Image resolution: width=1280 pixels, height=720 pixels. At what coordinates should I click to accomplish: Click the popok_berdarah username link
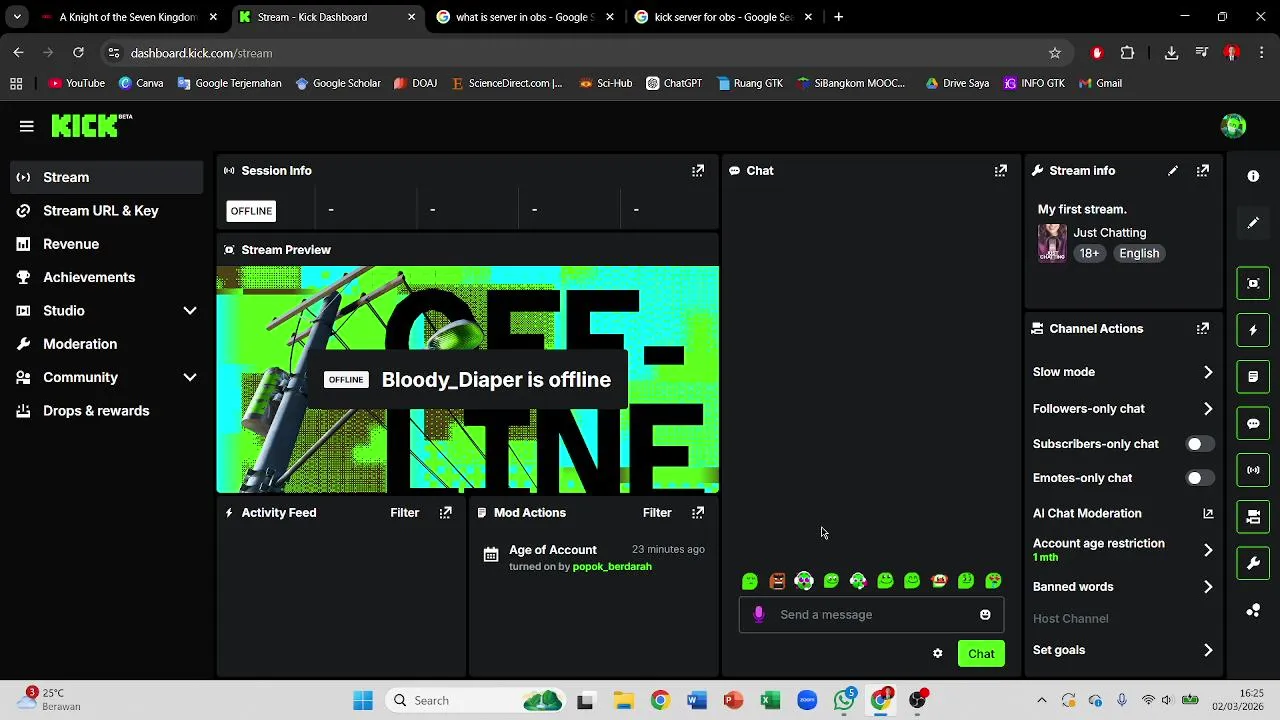[612, 567]
